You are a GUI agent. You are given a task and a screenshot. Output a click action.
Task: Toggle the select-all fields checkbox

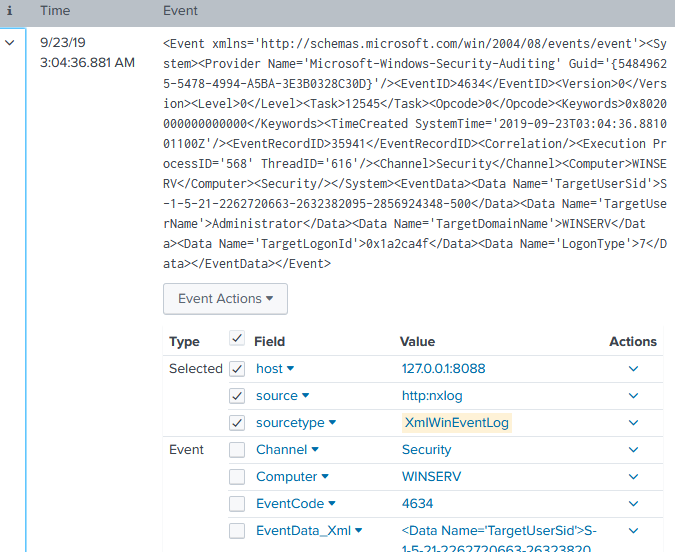tap(237, 338)
